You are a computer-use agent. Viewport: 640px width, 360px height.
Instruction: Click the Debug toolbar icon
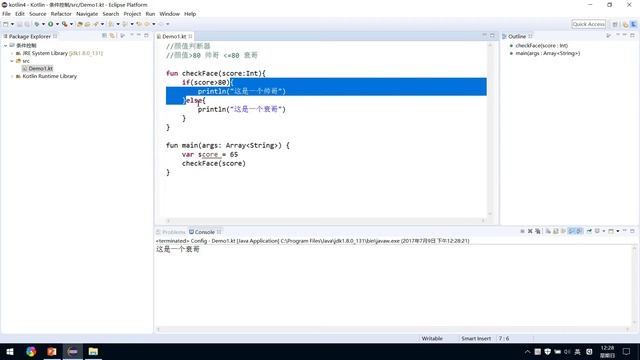[37, 24]
